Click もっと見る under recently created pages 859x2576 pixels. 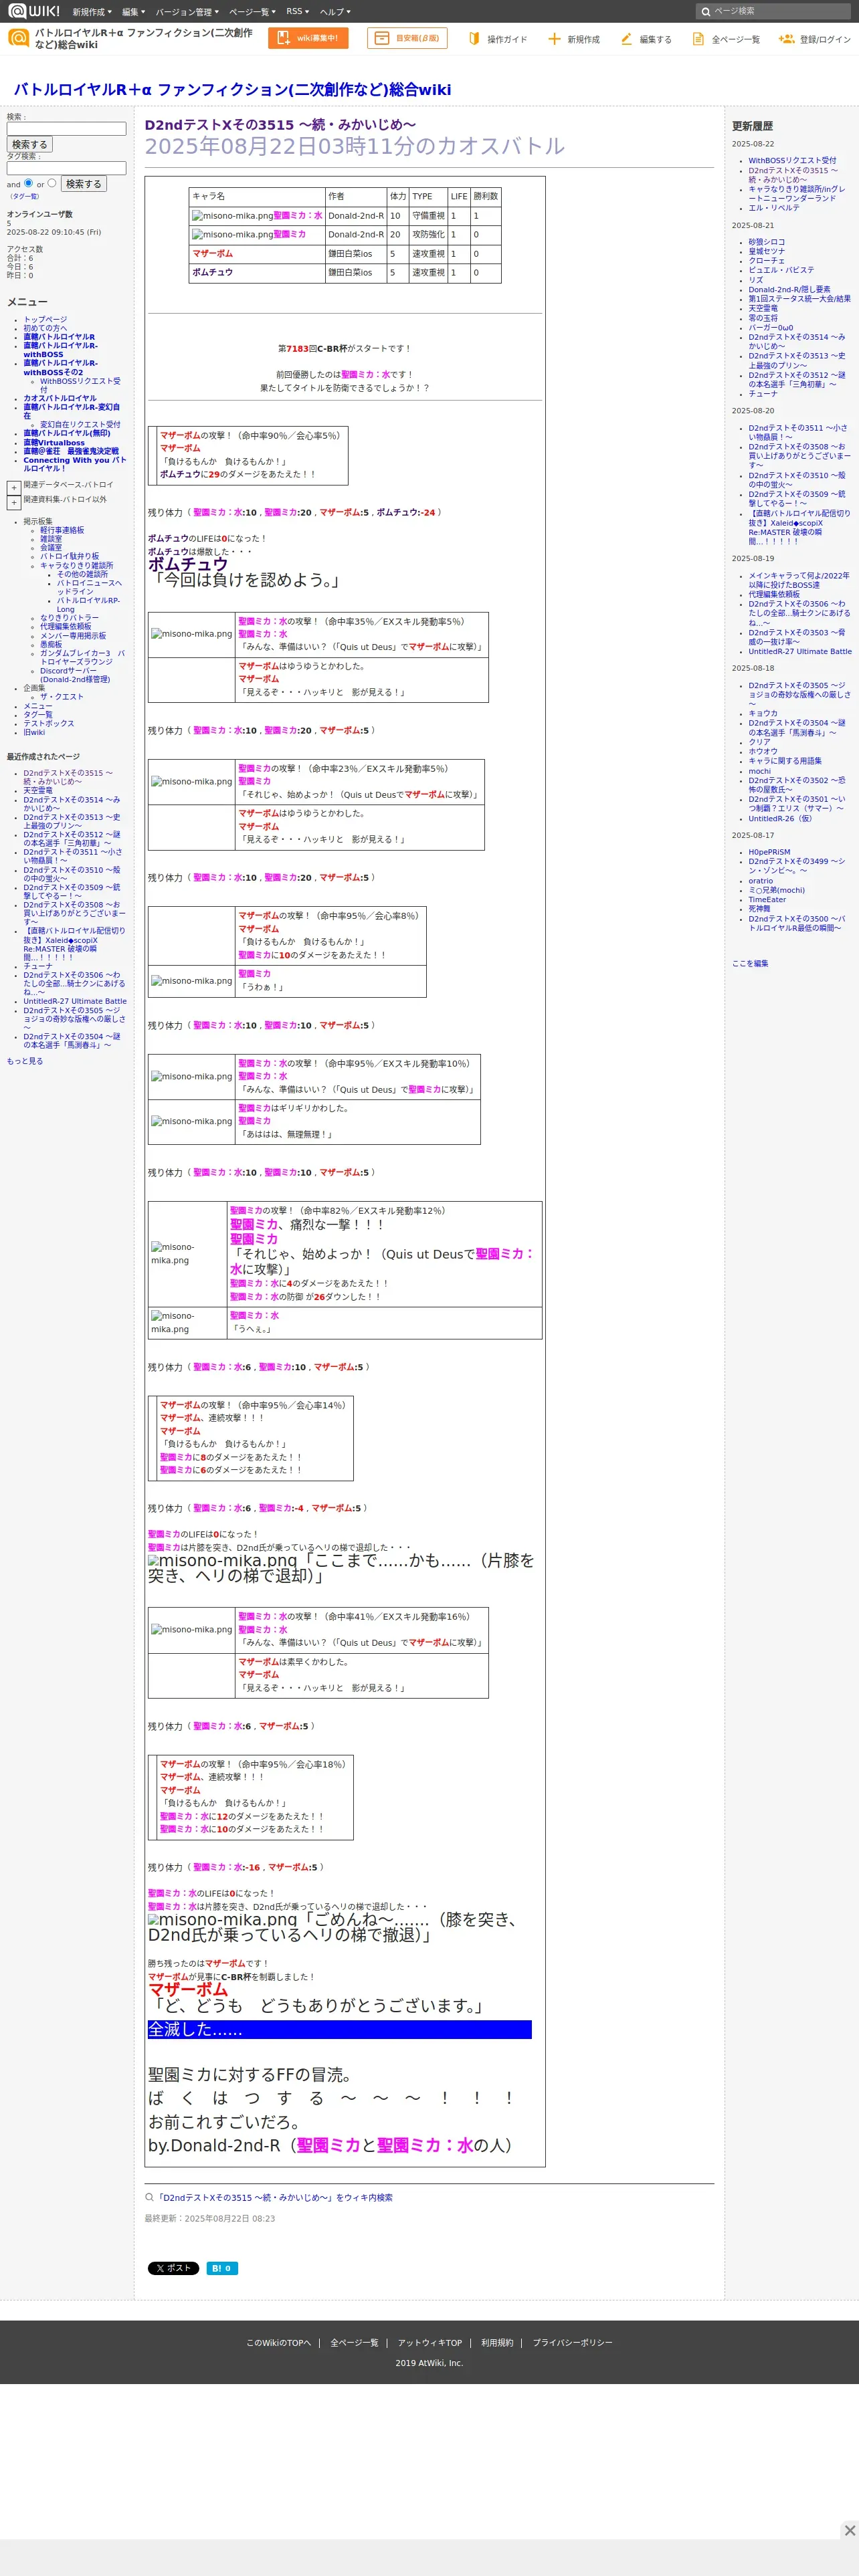(x=25, y=1061)
